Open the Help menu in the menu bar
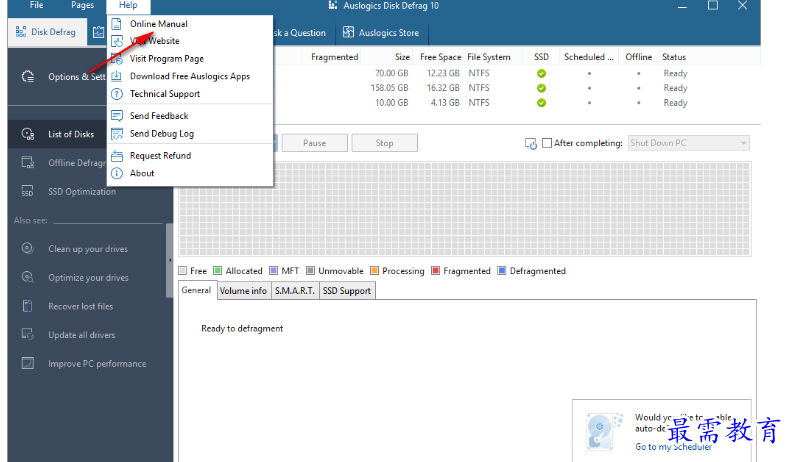 tap(128, 5)
